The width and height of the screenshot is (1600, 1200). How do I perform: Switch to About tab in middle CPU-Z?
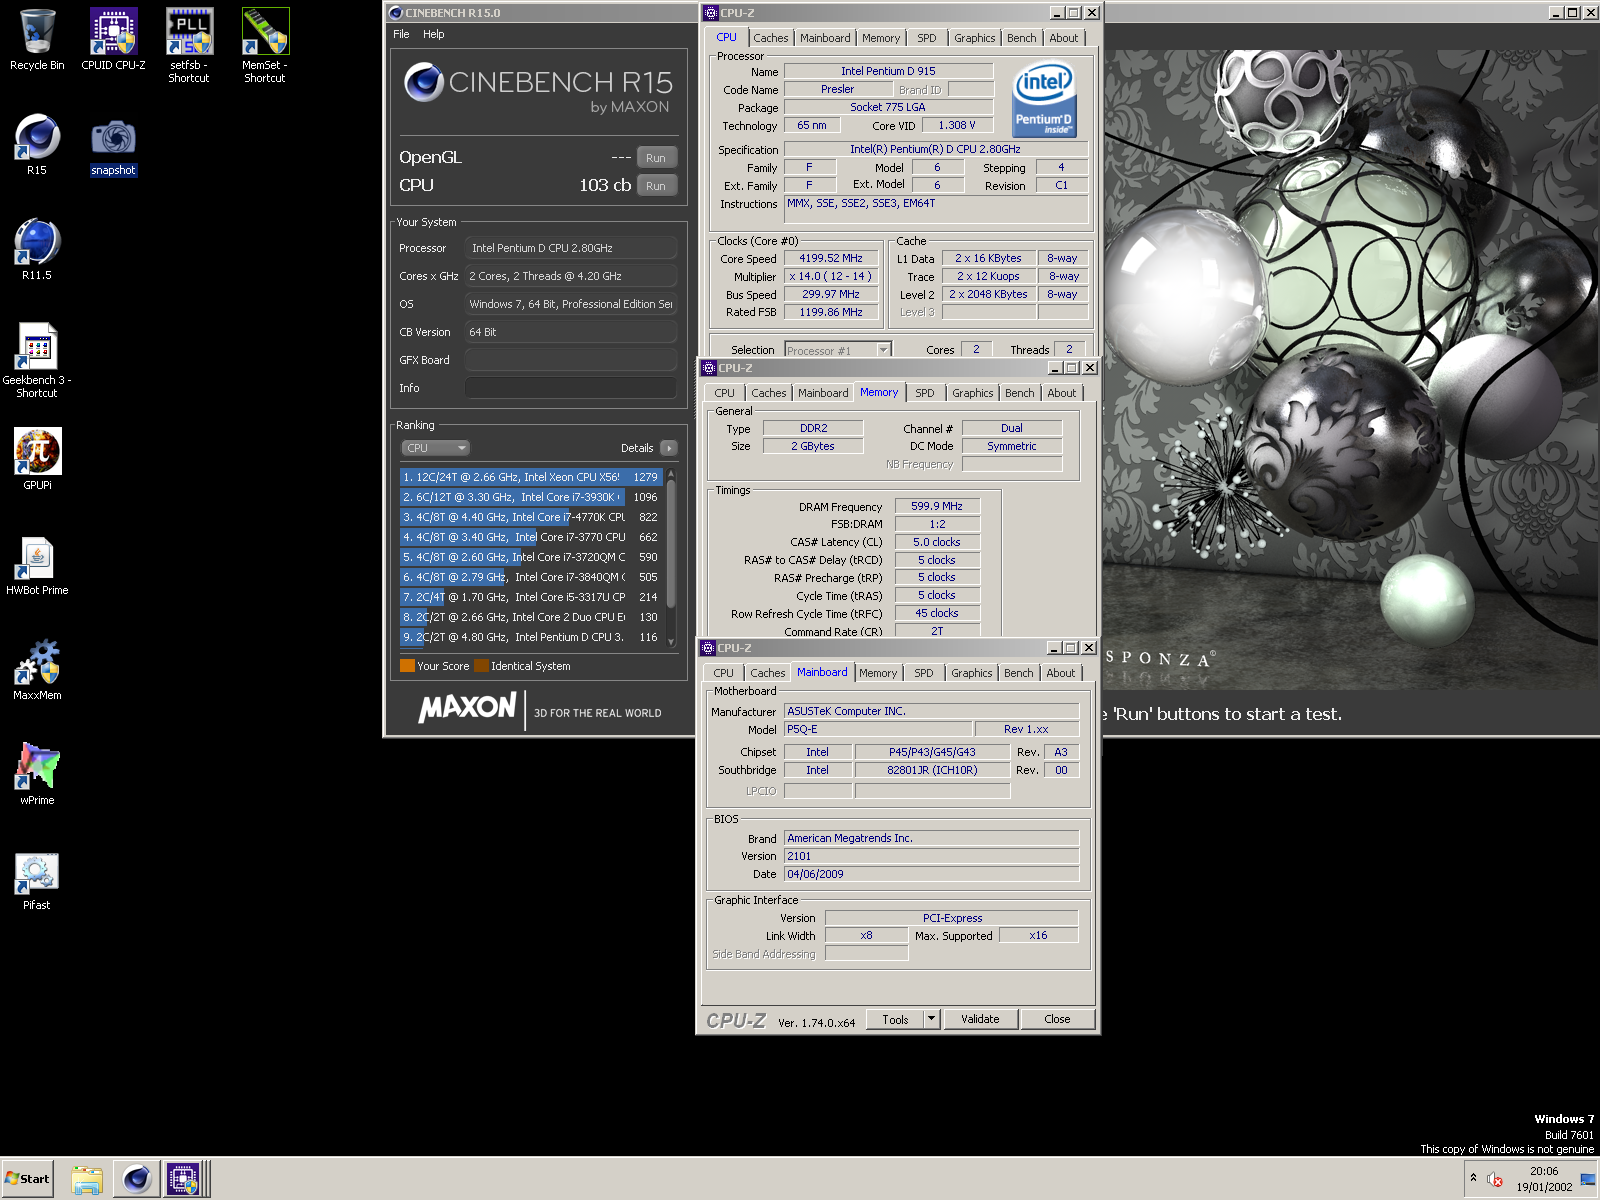click(1062, 393)
